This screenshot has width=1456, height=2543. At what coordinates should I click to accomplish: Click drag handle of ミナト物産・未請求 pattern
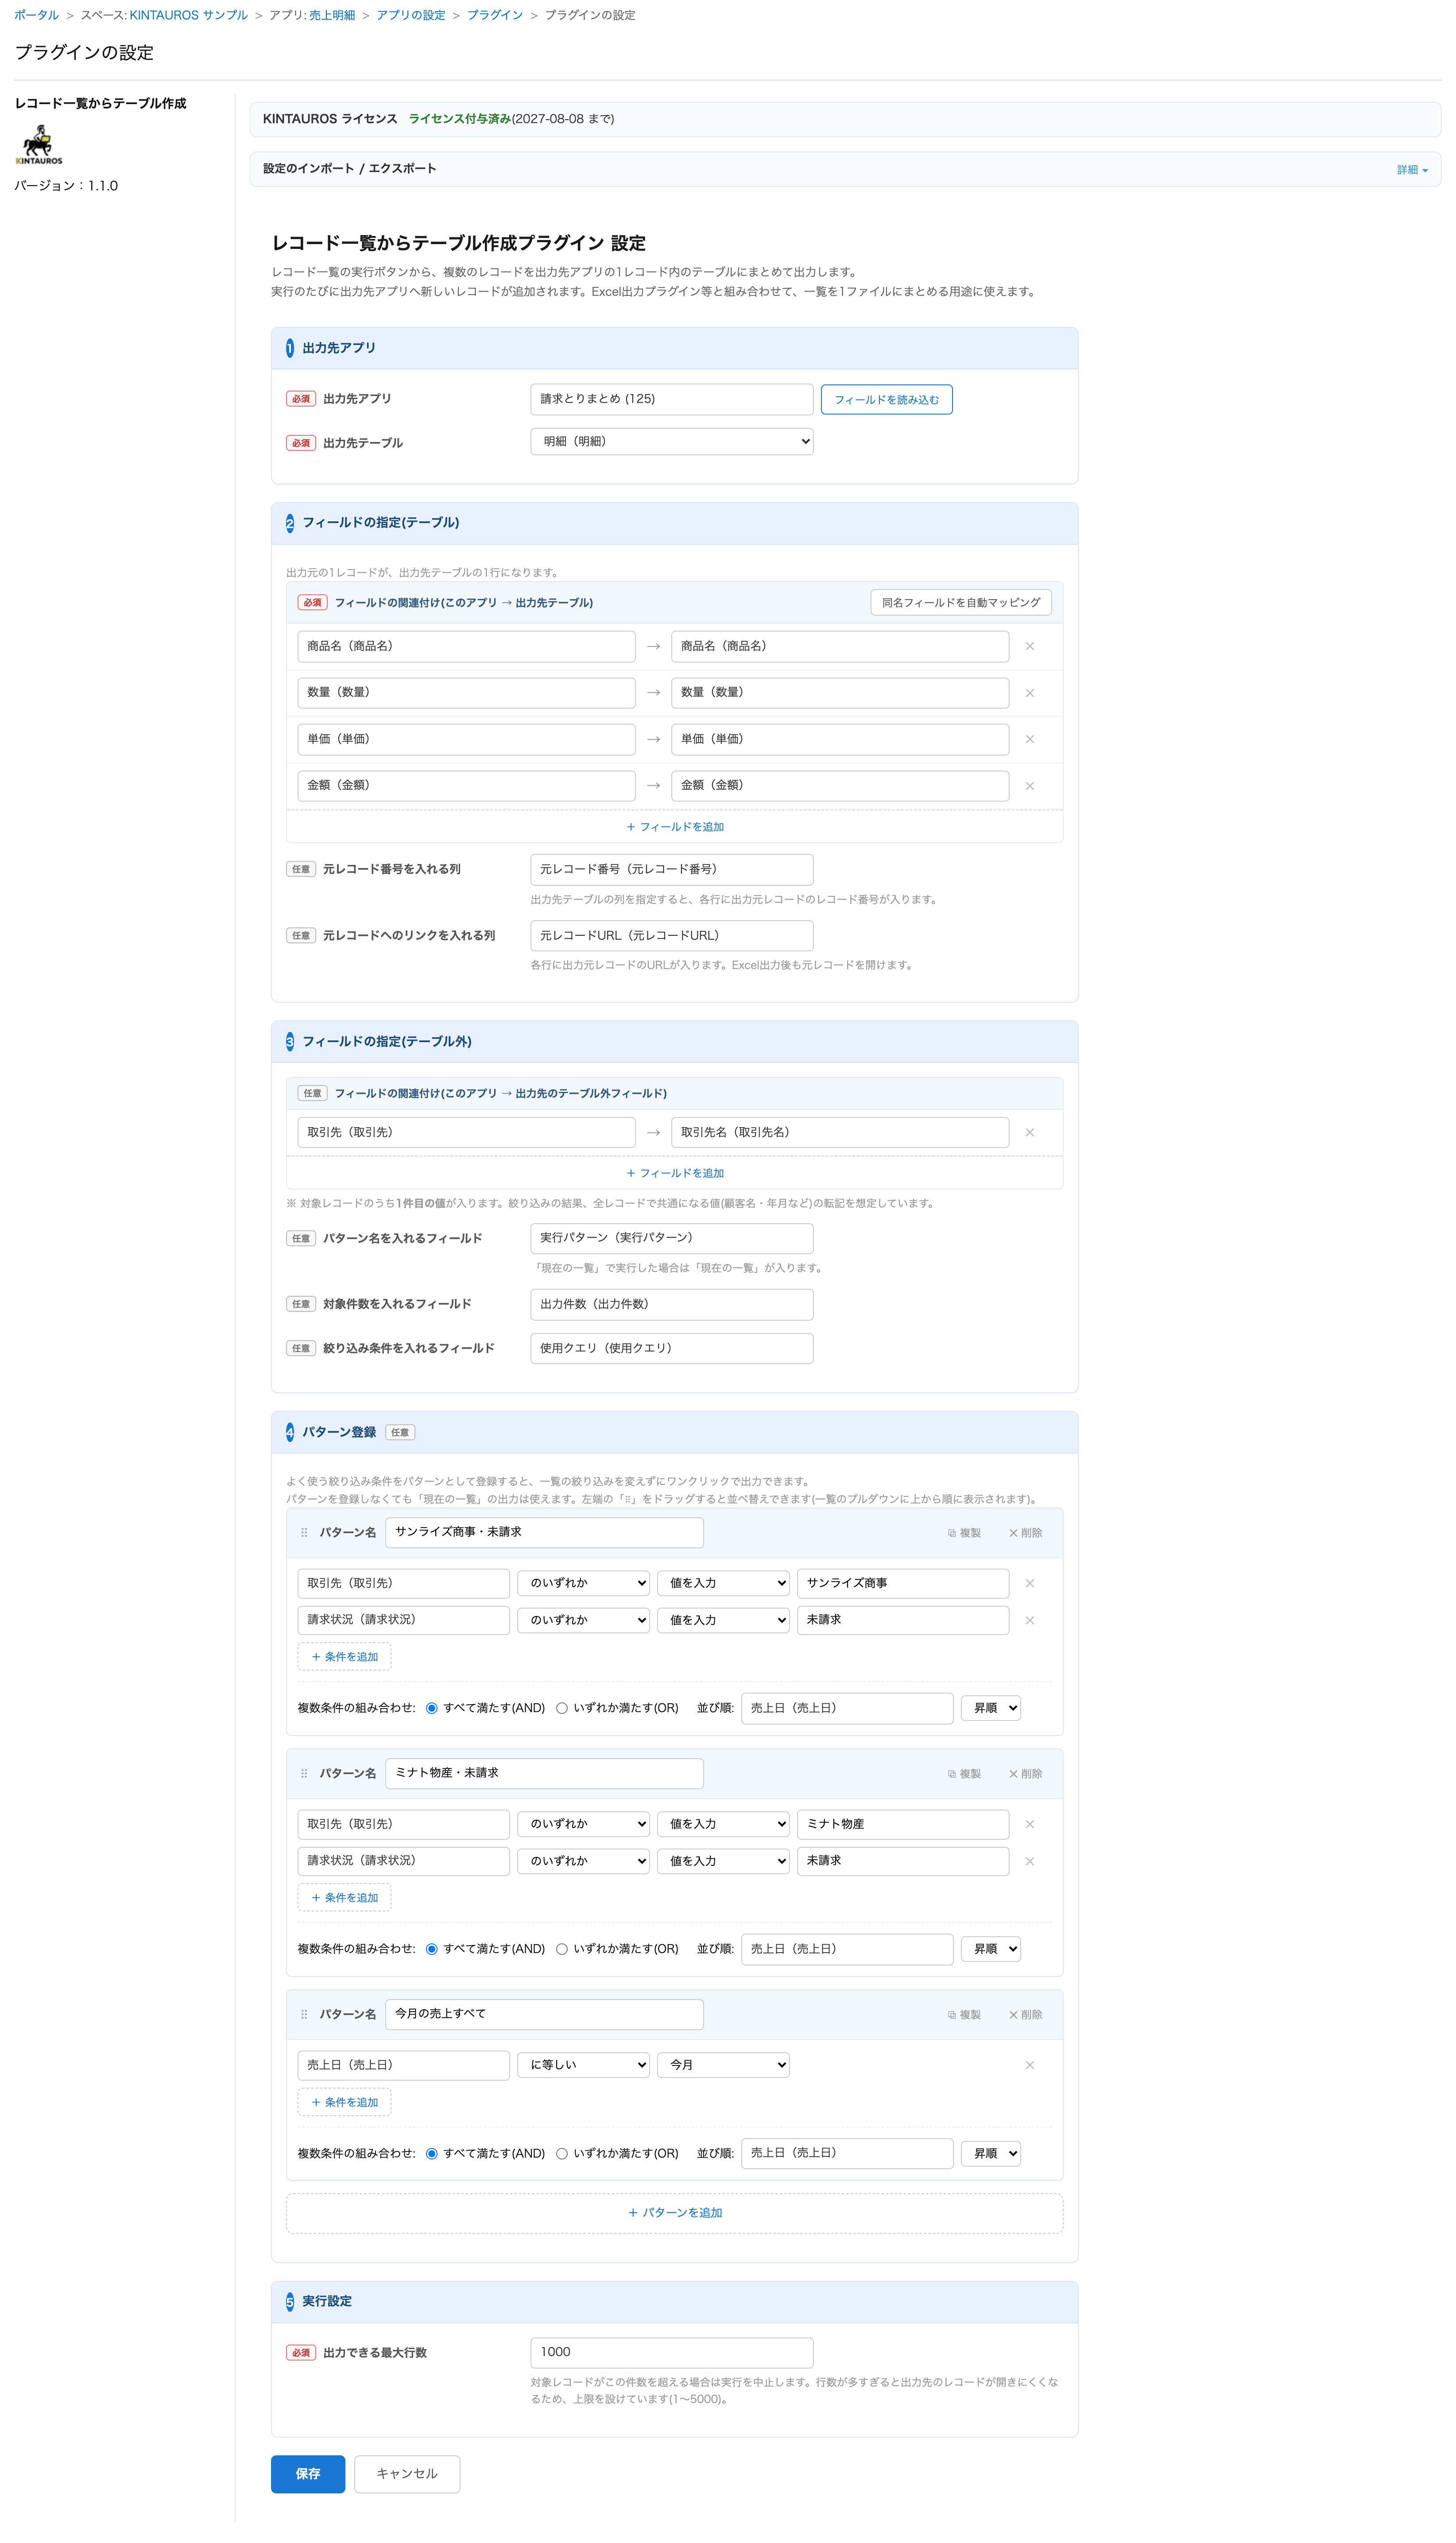pyautogui.click(x=304, y=1774)
